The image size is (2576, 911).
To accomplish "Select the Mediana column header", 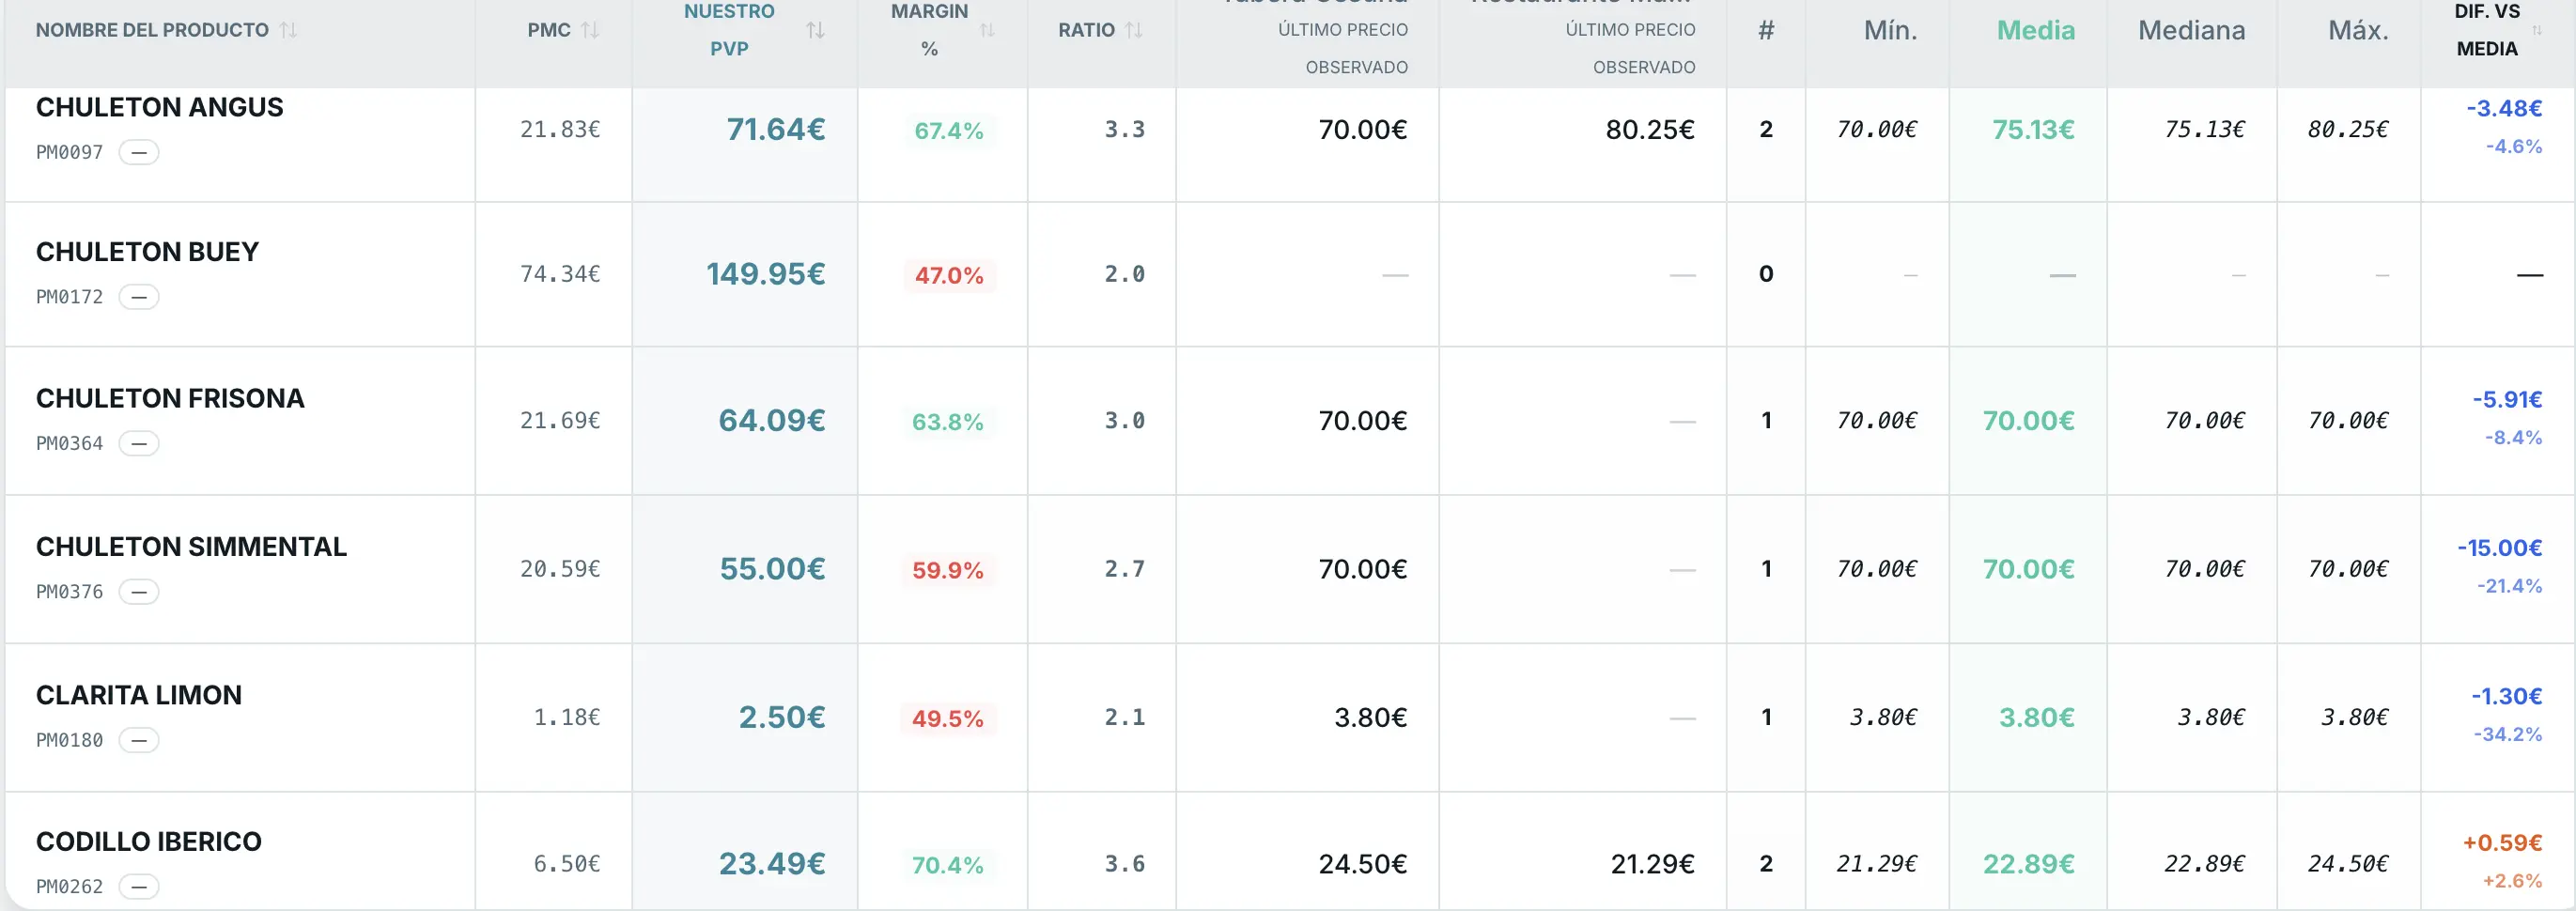I will pyautogui.click(x=2191, y=30).
